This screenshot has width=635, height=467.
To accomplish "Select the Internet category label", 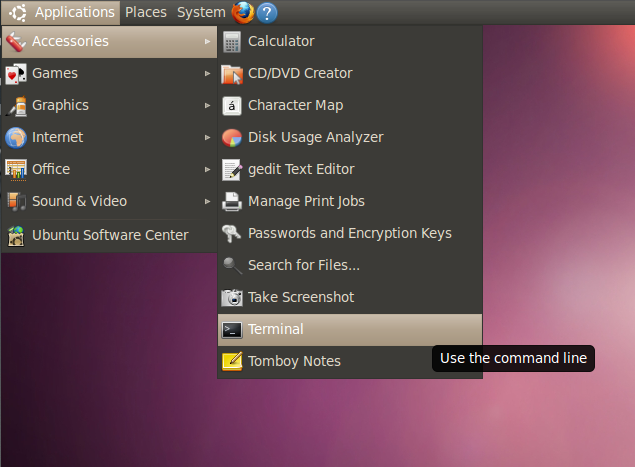I will [x=58, y=137].
